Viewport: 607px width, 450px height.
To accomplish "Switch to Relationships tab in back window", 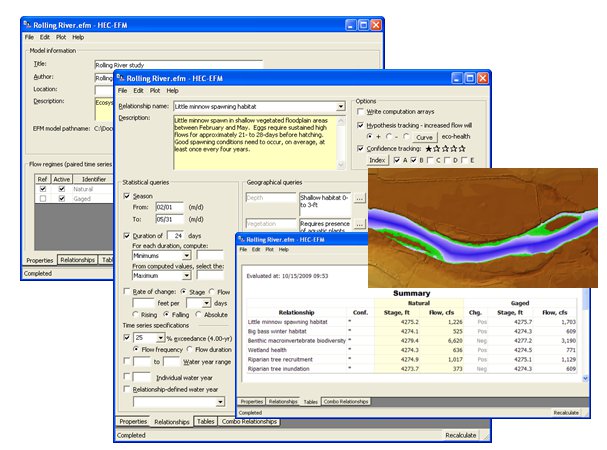I will pos(77,260).
